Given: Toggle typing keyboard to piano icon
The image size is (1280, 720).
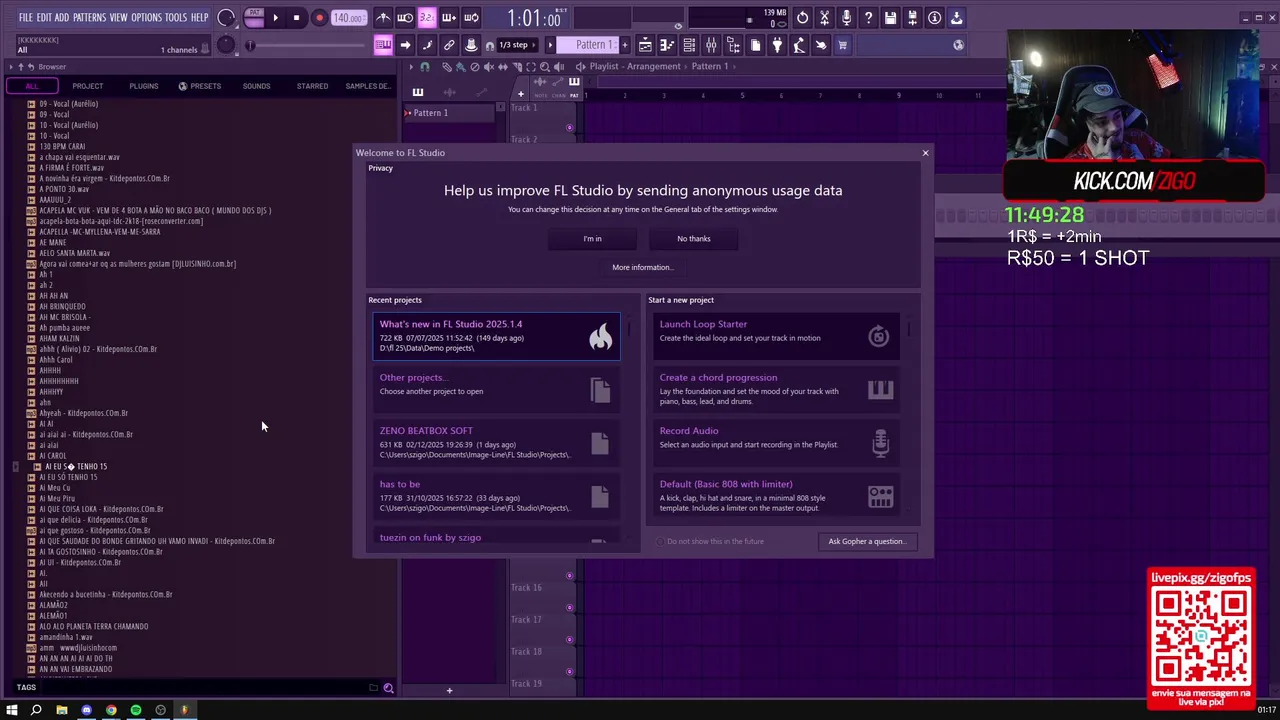Looking at the screenshot, I should click(383, 45).
